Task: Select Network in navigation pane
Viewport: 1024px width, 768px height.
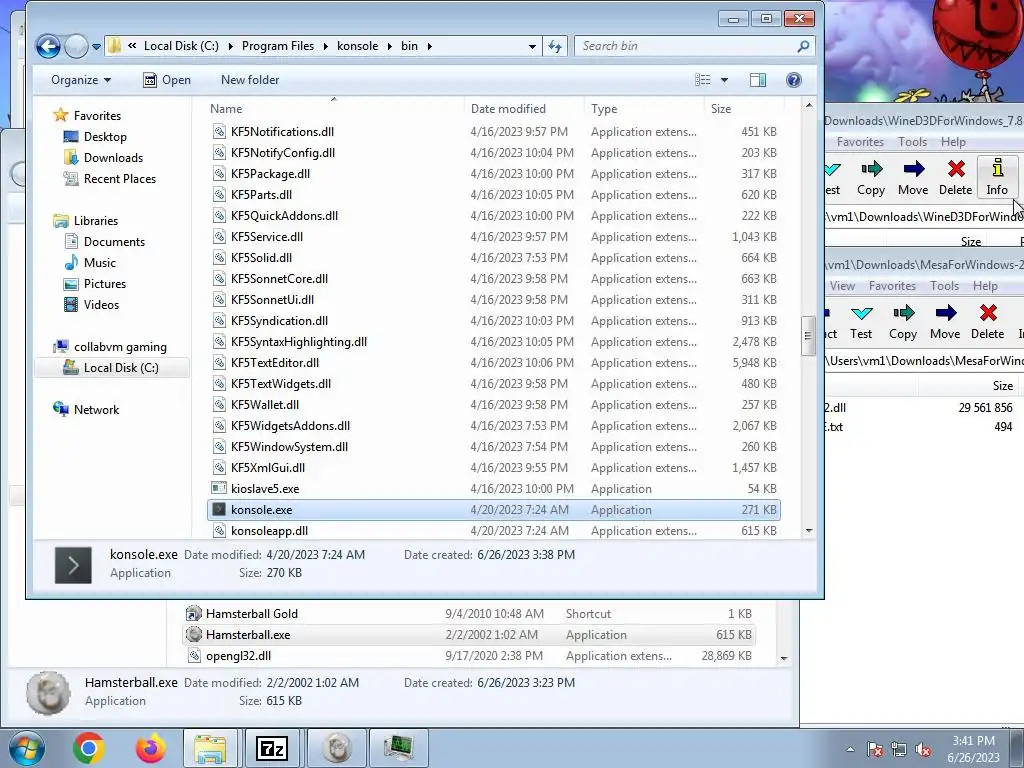Action: [96, 409]
